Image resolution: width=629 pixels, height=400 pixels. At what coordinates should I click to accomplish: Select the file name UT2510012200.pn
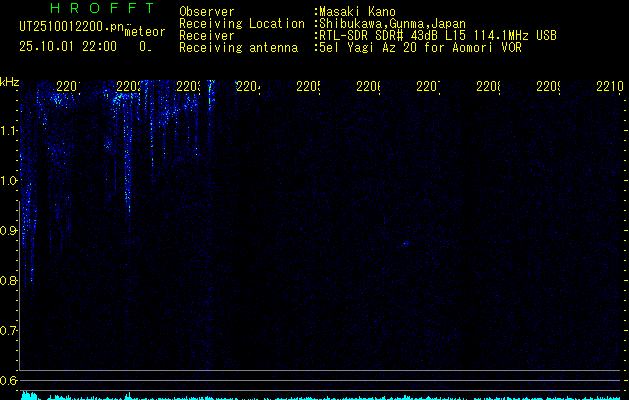point(72,27)
